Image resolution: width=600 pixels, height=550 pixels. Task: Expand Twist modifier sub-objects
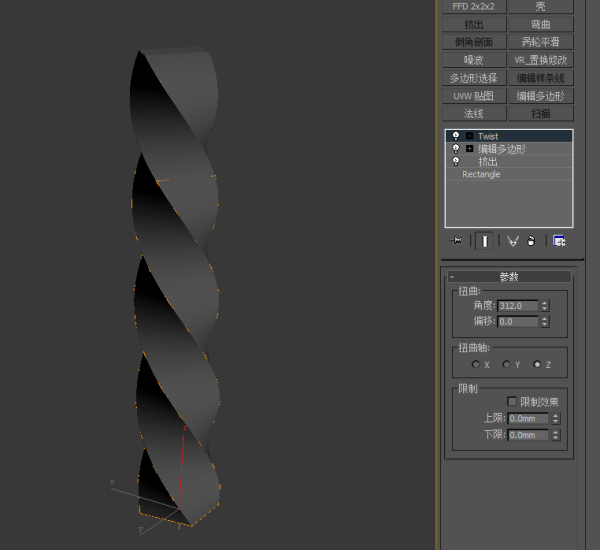(x=470, y=136)
